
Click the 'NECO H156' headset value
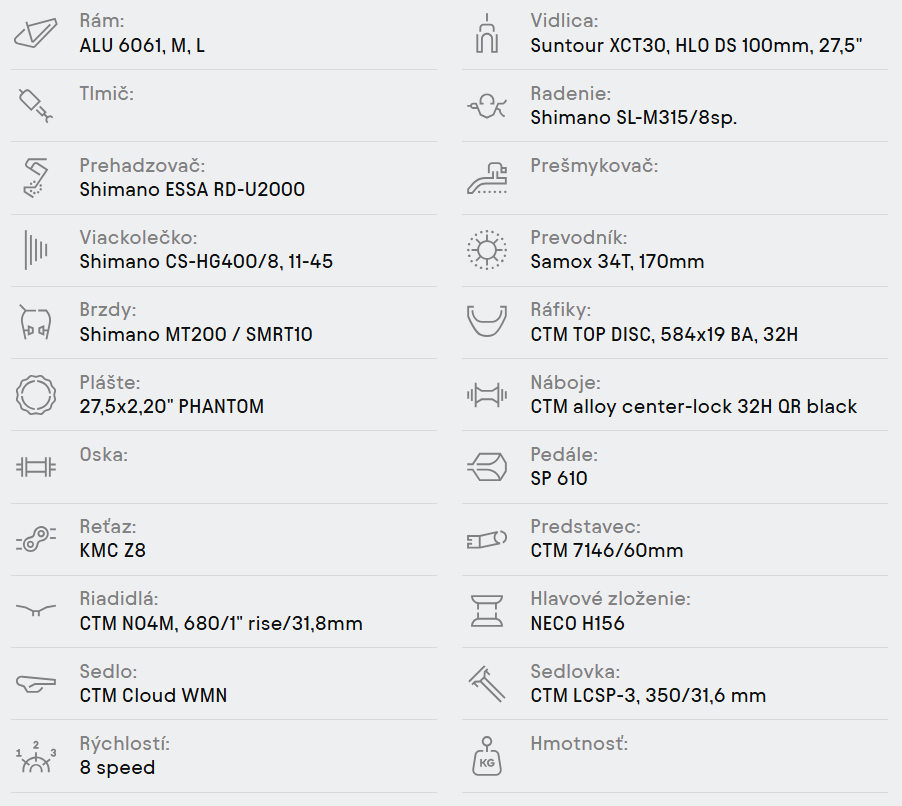pos(577,624)
